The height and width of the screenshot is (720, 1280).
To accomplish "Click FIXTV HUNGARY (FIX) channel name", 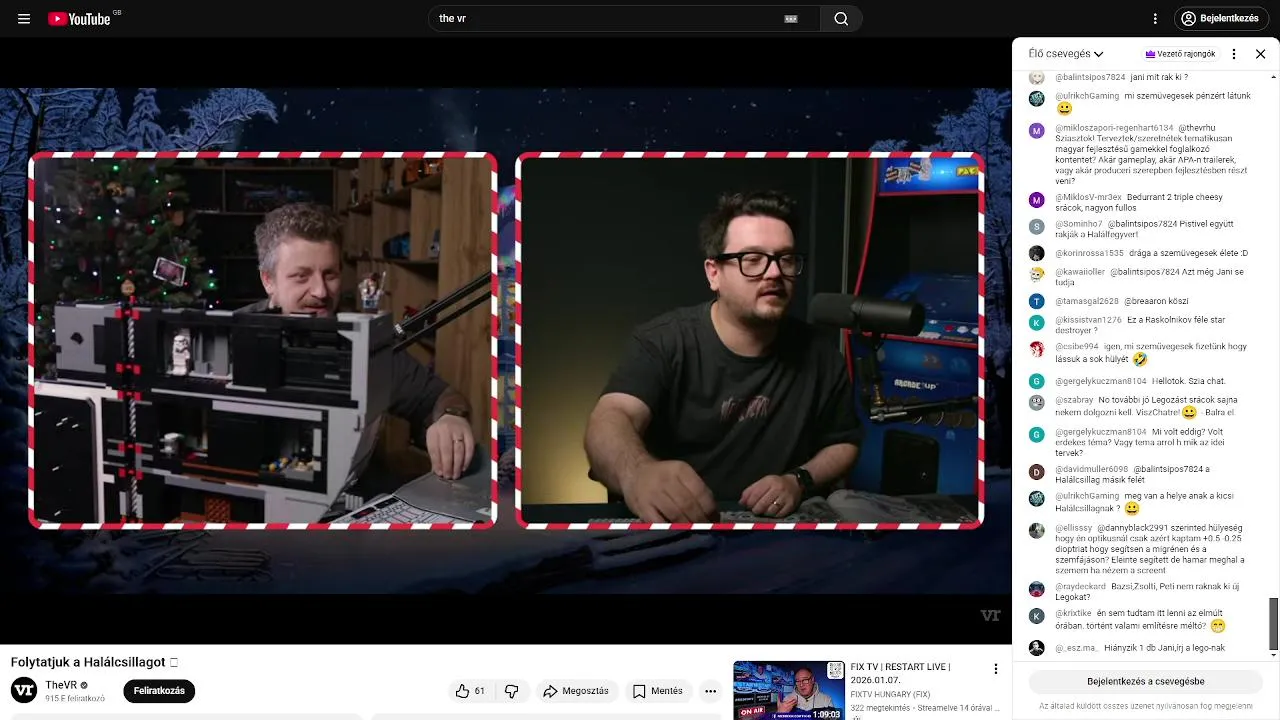I will tap(890, 694).
